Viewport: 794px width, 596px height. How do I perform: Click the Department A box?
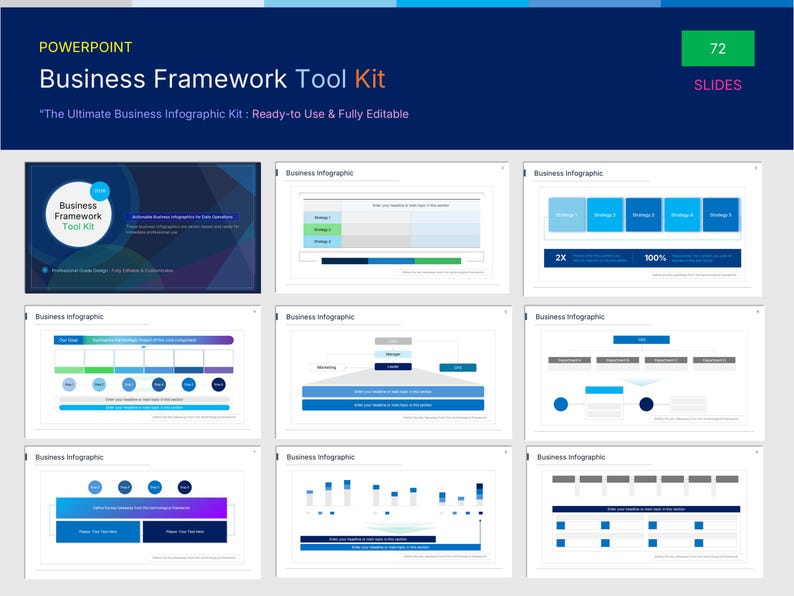(570, 360)
